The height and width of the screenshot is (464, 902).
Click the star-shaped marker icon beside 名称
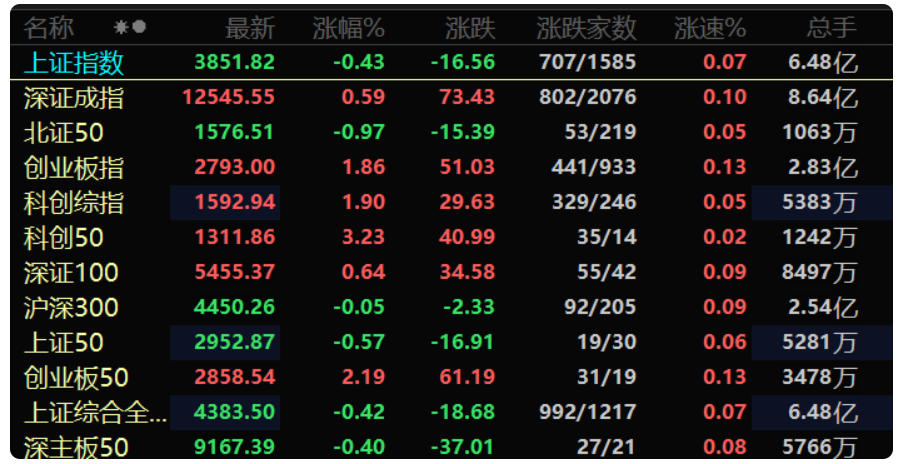coord(121,27)
